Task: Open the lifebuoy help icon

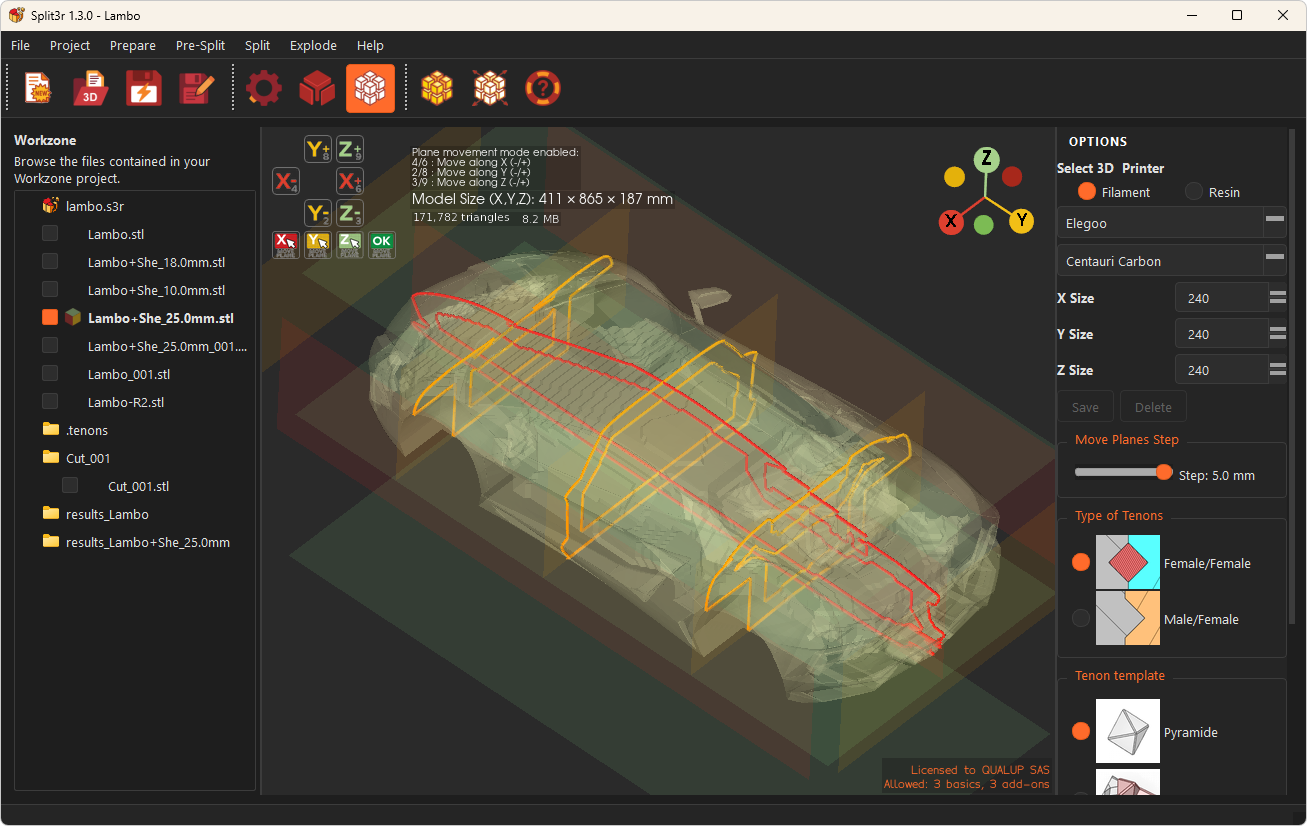Action: (x=542, y=89)
